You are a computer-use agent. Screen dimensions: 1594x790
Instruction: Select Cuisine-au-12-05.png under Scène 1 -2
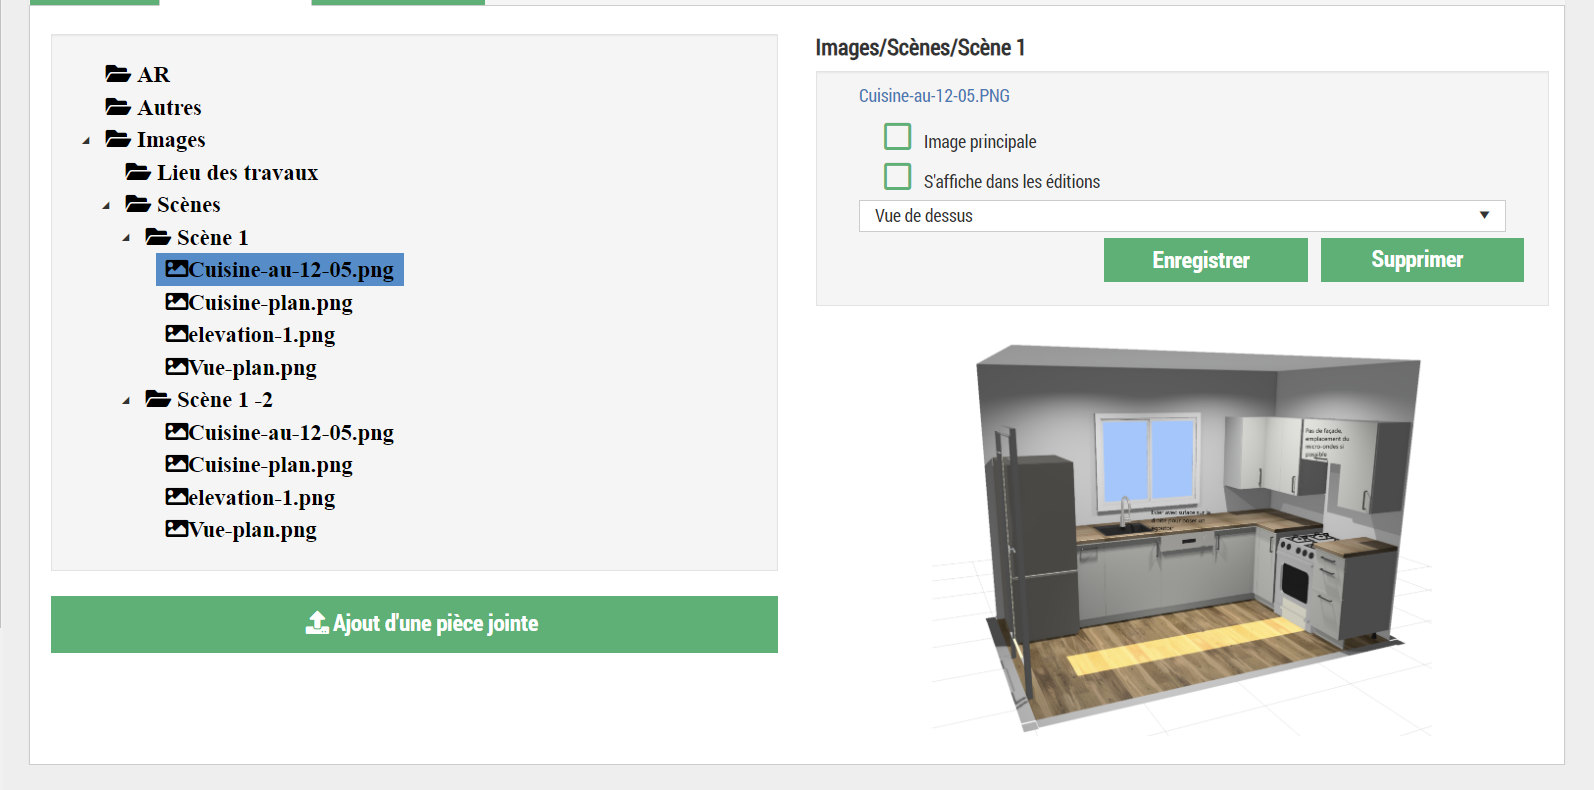[290, 432]
